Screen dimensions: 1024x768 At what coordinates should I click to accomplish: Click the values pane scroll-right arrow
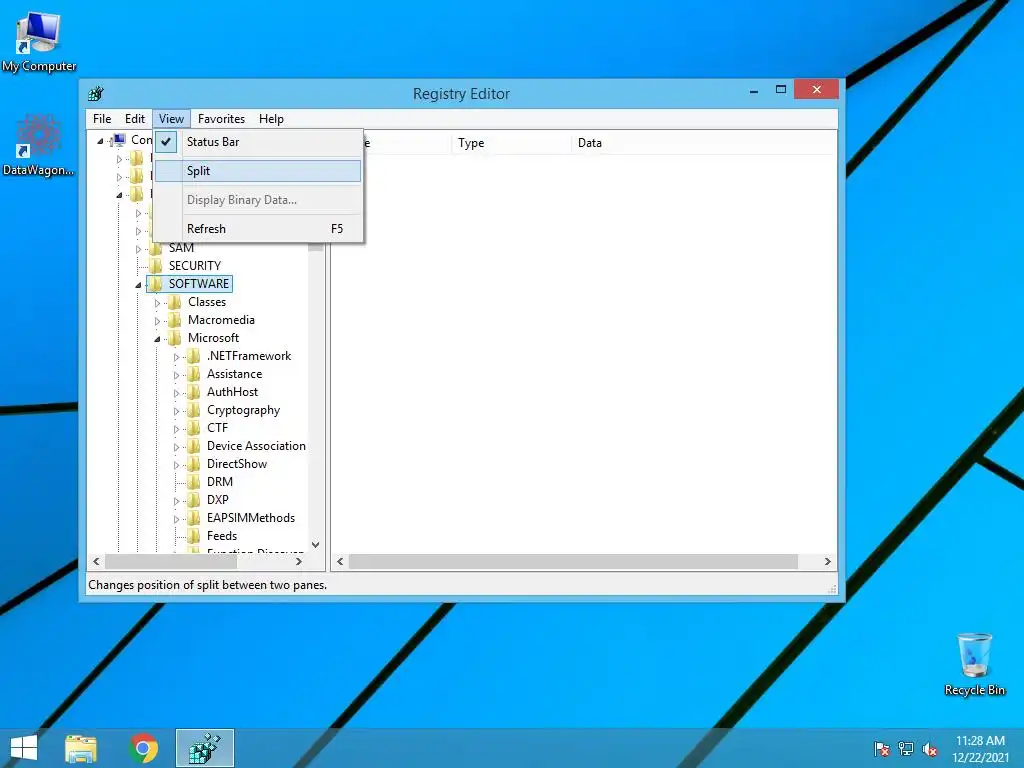[x=827, y=562]
